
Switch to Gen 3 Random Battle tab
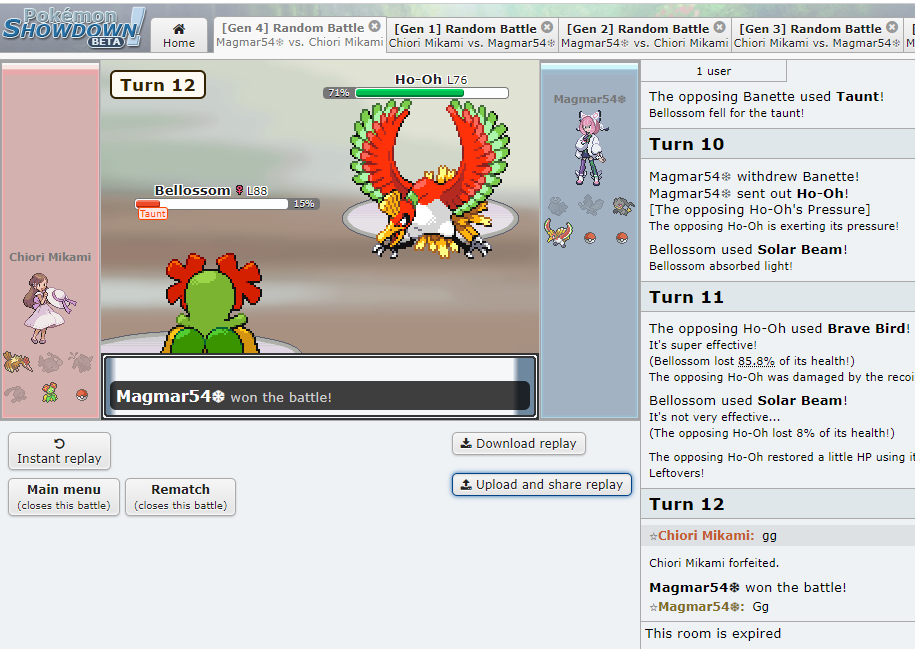808,35
